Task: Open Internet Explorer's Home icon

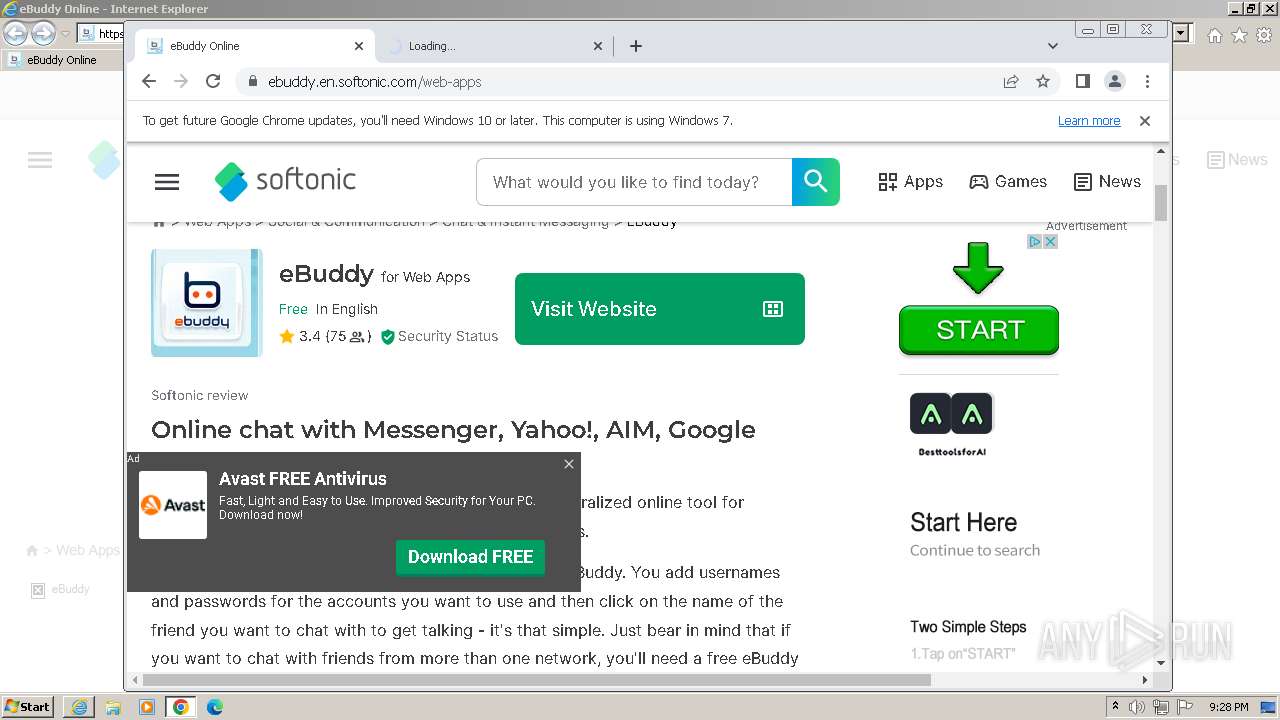Action: click(x=1214, y=35)
